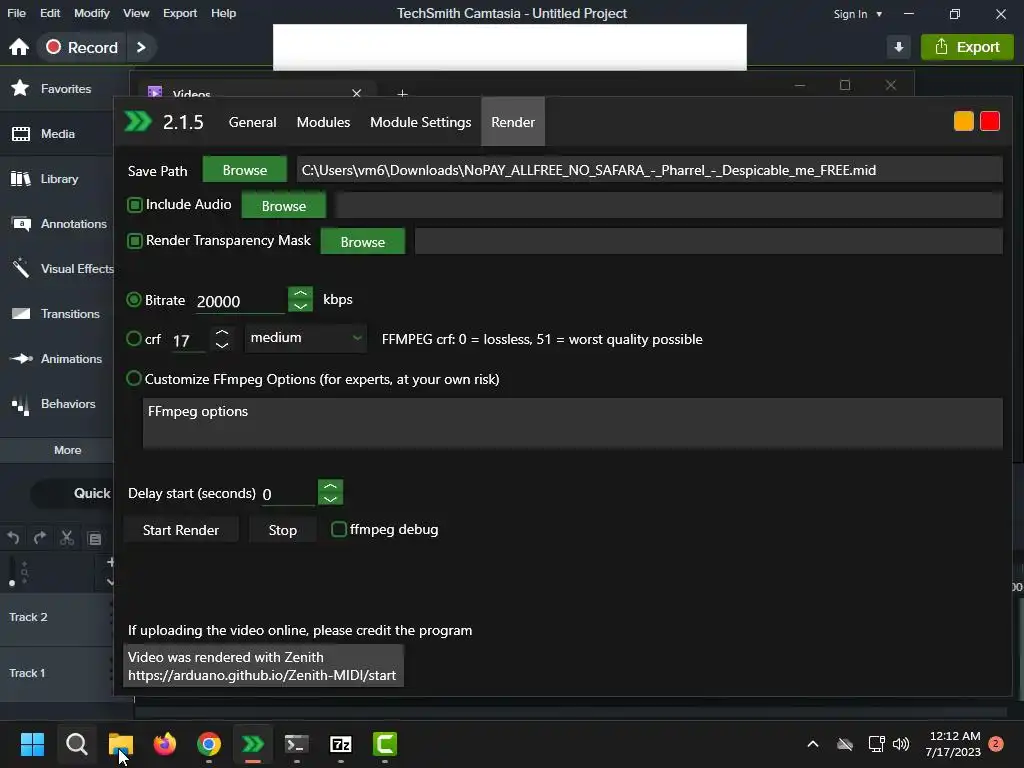Open the Edit menu
Viewport: 1024px width, 768px height.
click(x=50, y=13)
